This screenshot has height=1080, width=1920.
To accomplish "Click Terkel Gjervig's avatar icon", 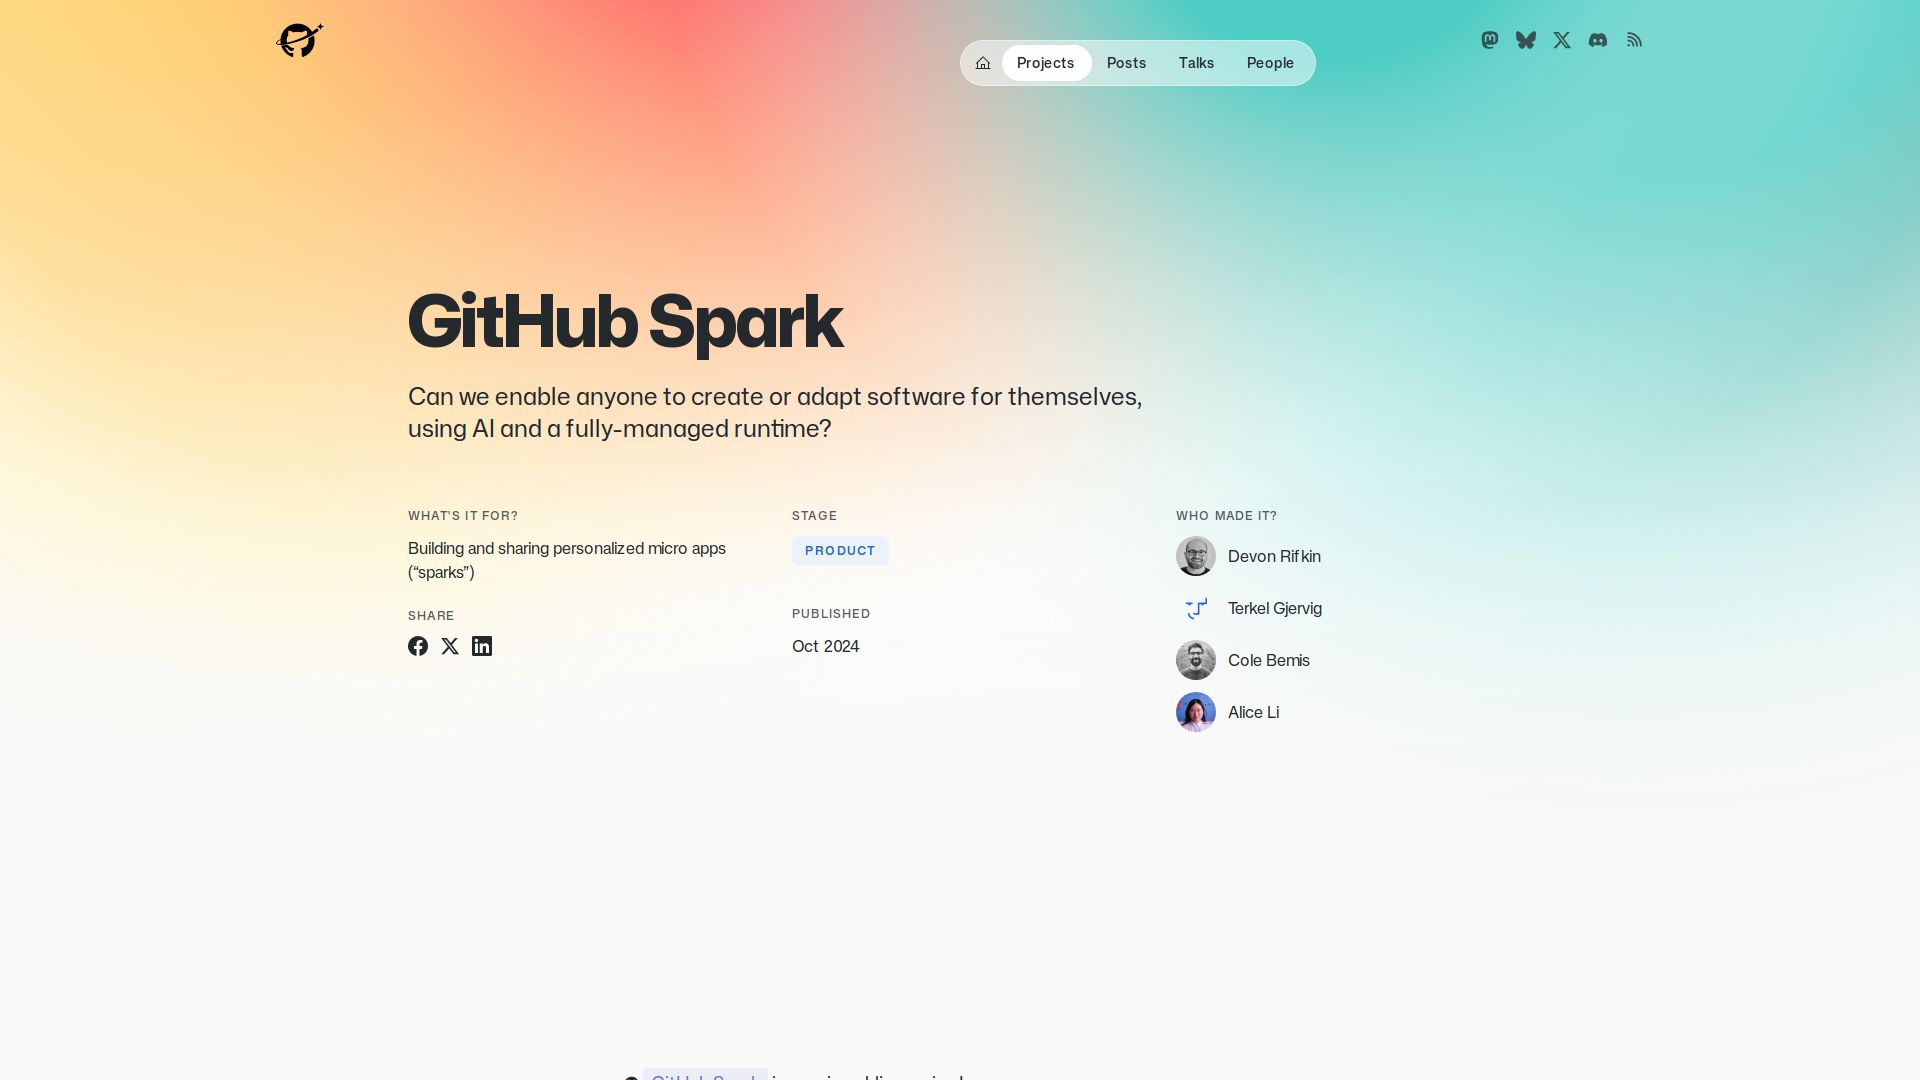I will 1196,608.
